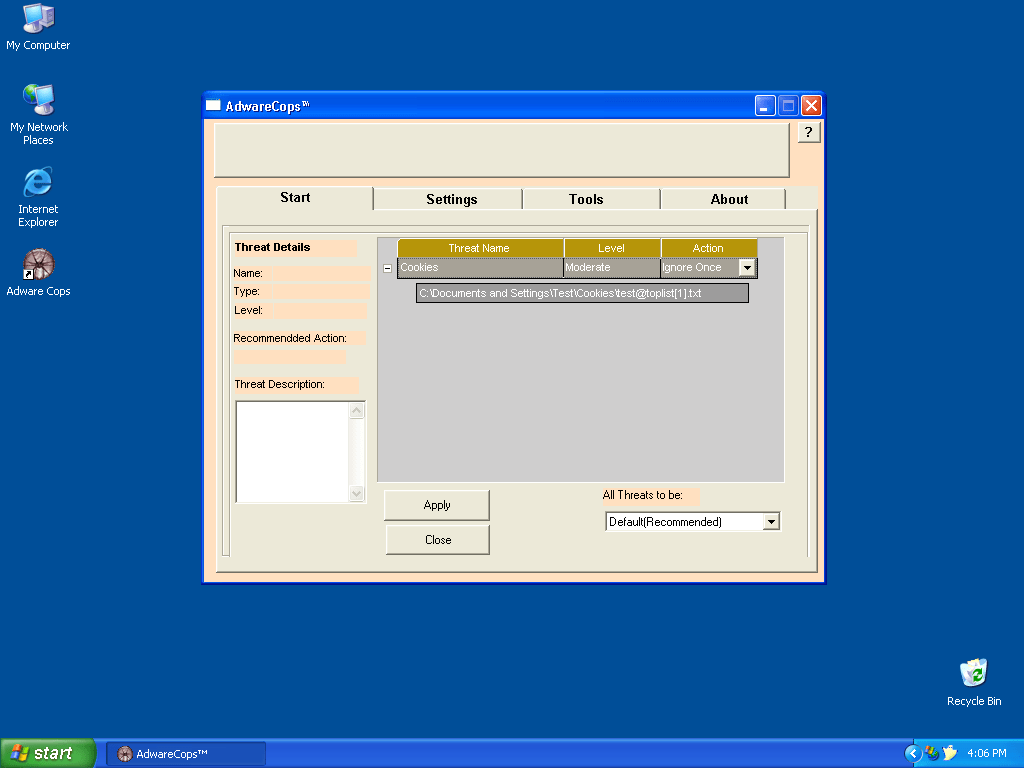Click the question mark help button

pyautogui.click(x=808, y=132)
